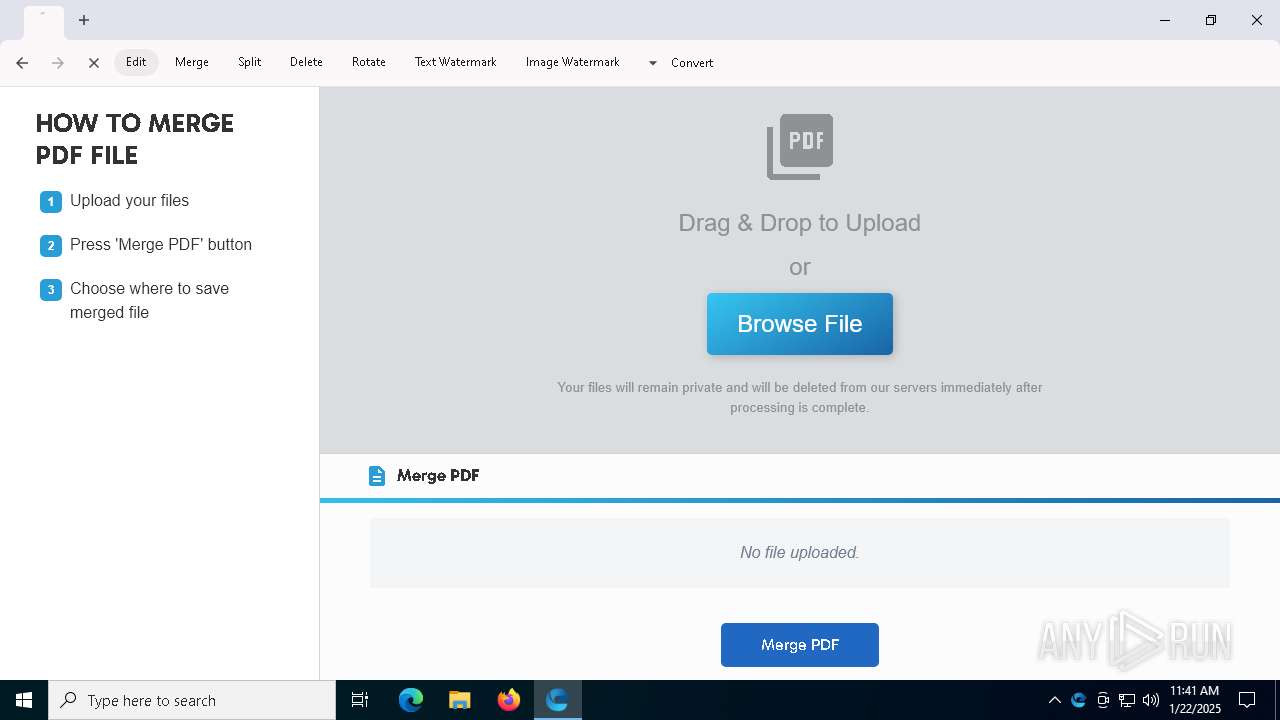Open the Edit menu item
The width and height of the screenshot is (1280, 720).
[136, 62]
